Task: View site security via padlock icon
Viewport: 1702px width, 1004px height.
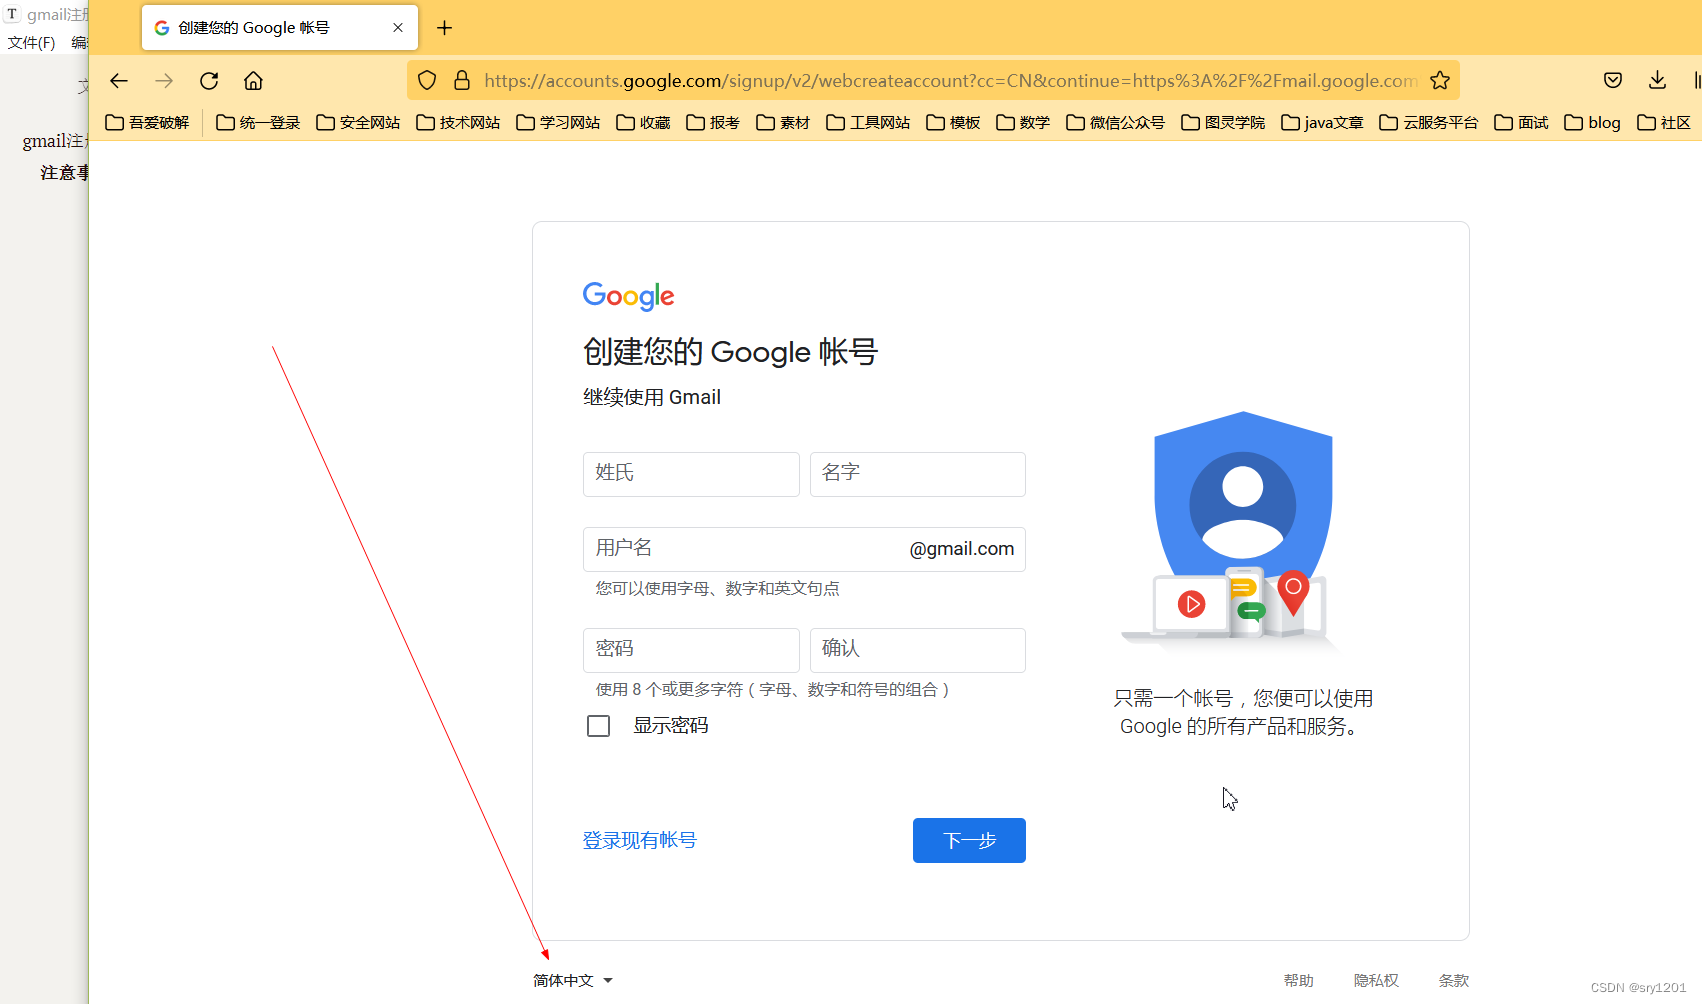Action: 462,81
